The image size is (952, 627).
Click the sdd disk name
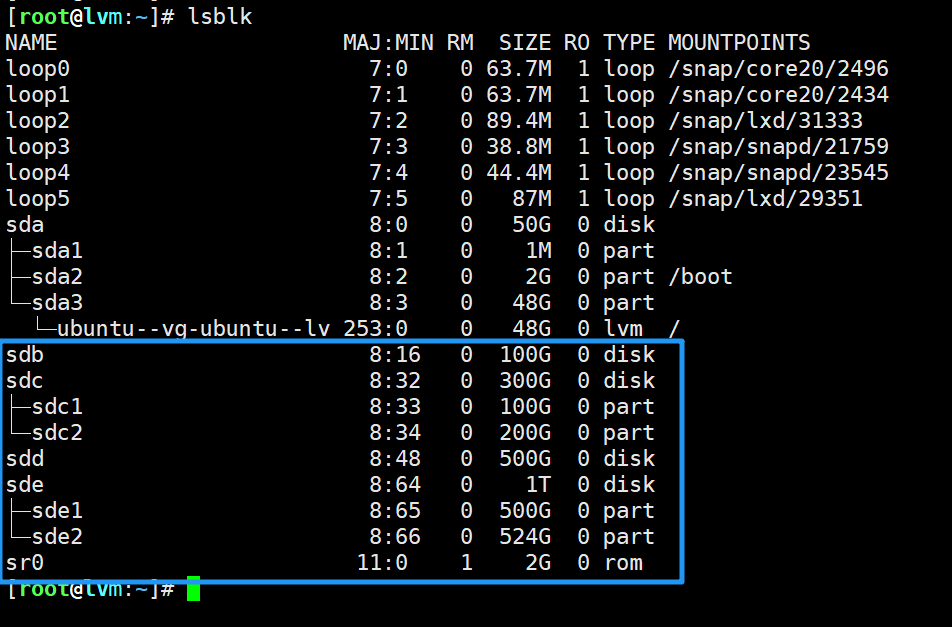click(x=25, y=459)
